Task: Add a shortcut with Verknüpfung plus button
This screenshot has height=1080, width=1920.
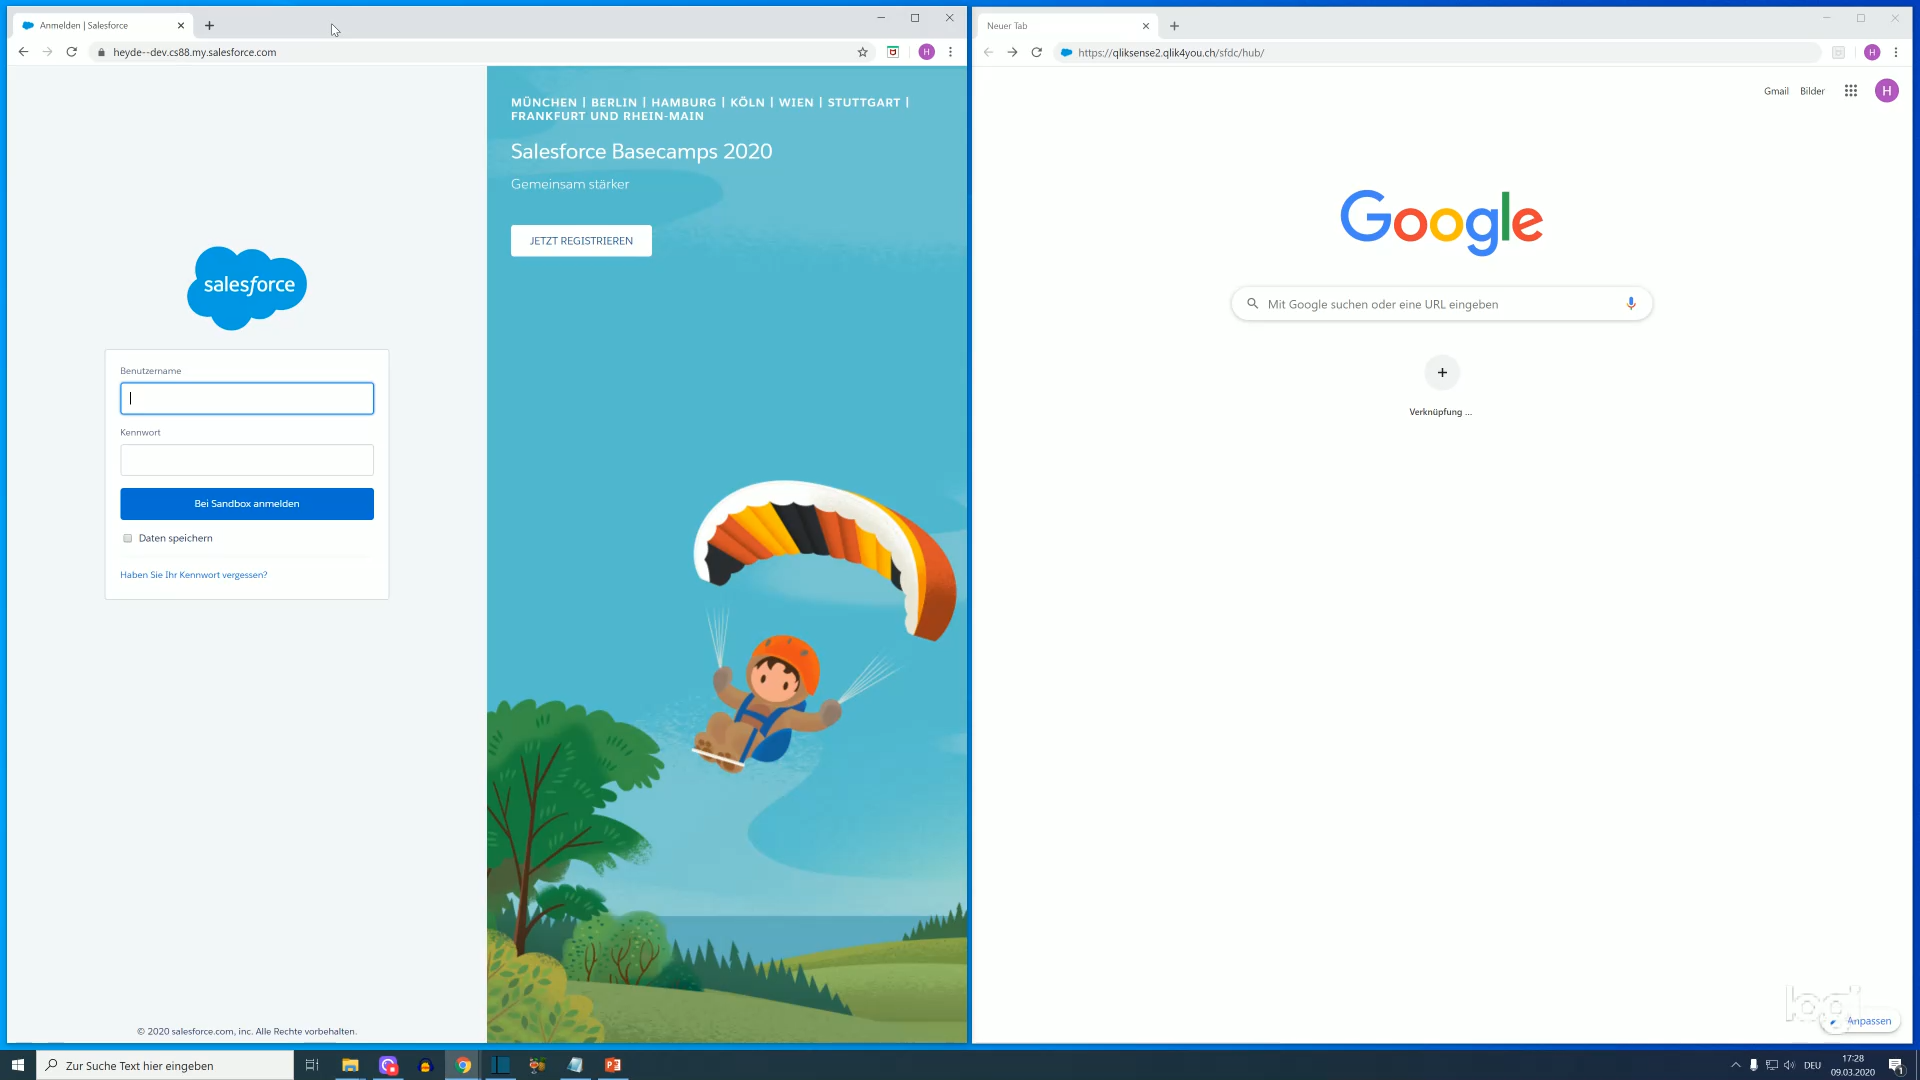Action: (1442, 373)
